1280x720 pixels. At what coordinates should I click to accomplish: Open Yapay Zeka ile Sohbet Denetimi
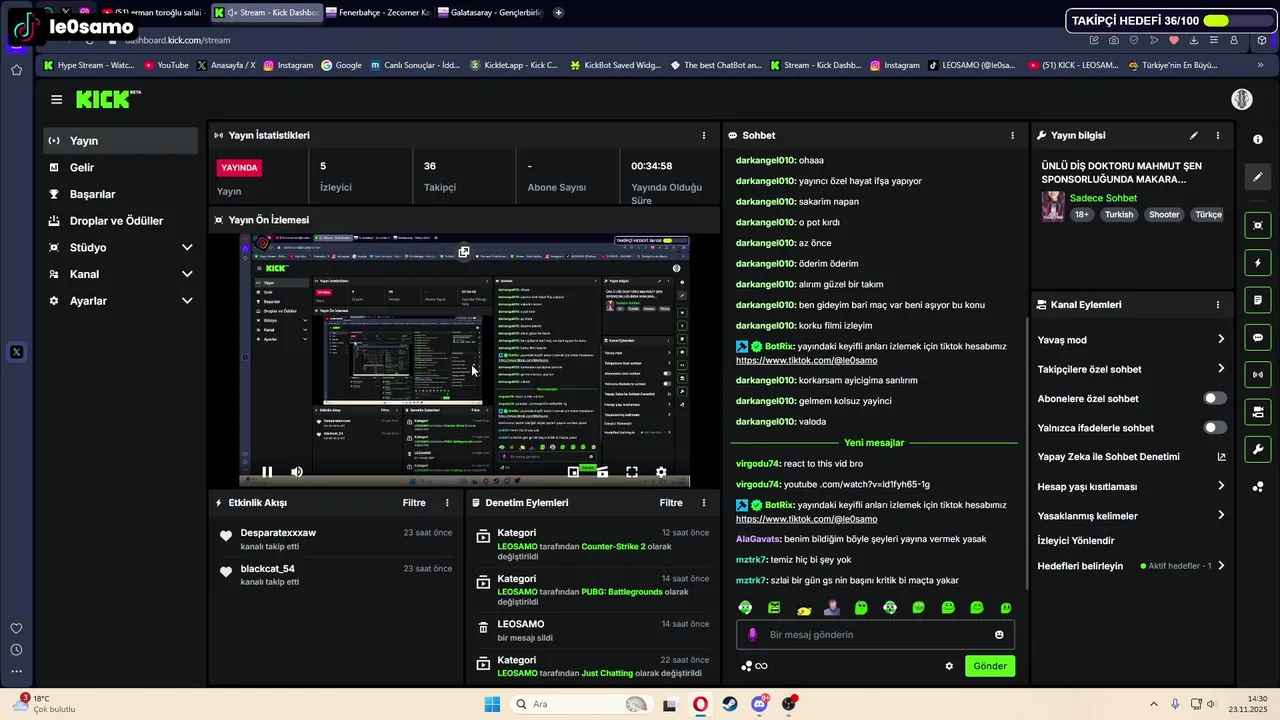pos(1131,457)
